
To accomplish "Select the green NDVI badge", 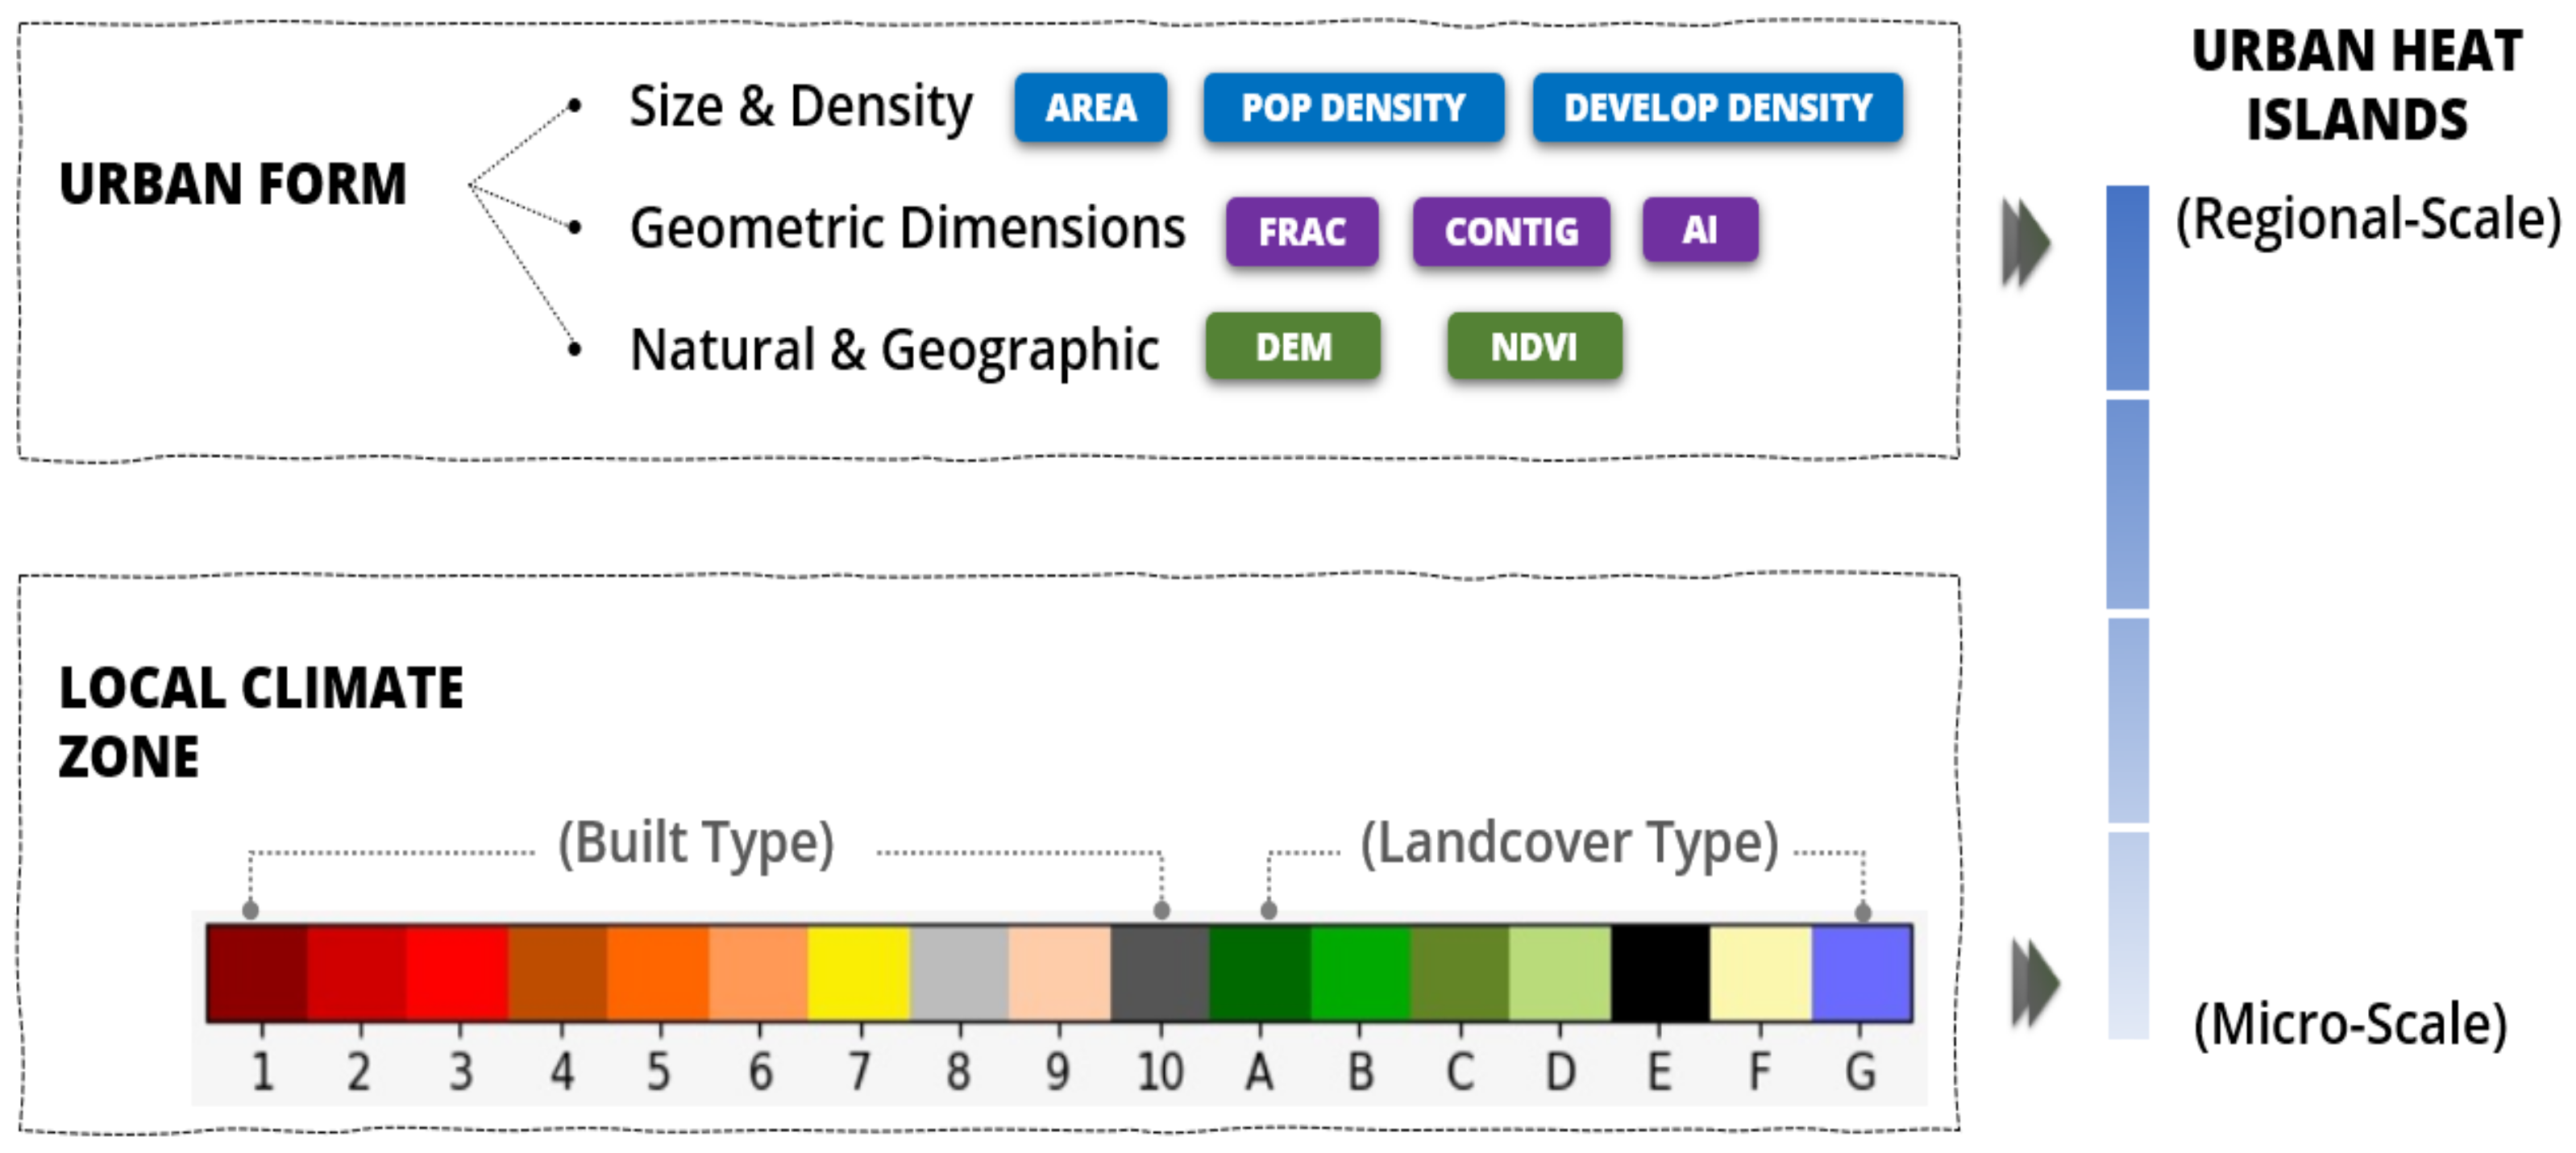I will pyautogui.click(x=1534, y=347).
